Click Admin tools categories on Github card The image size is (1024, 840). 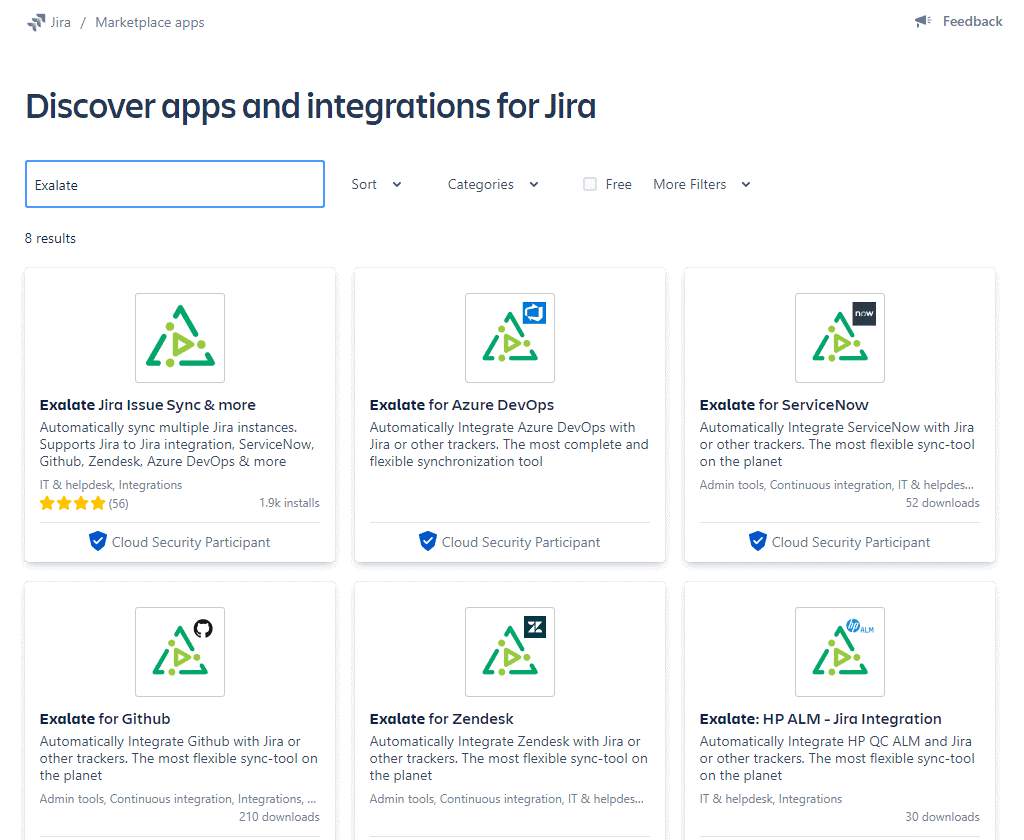pos(178,799)
